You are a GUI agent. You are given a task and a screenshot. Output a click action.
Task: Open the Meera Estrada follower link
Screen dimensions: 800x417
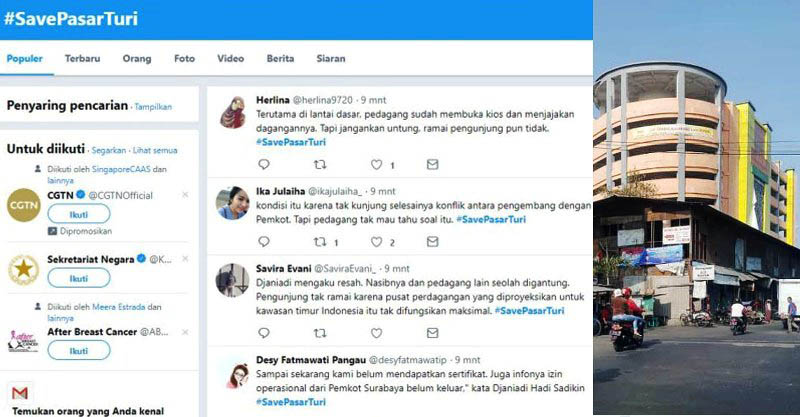pos(118,307)
